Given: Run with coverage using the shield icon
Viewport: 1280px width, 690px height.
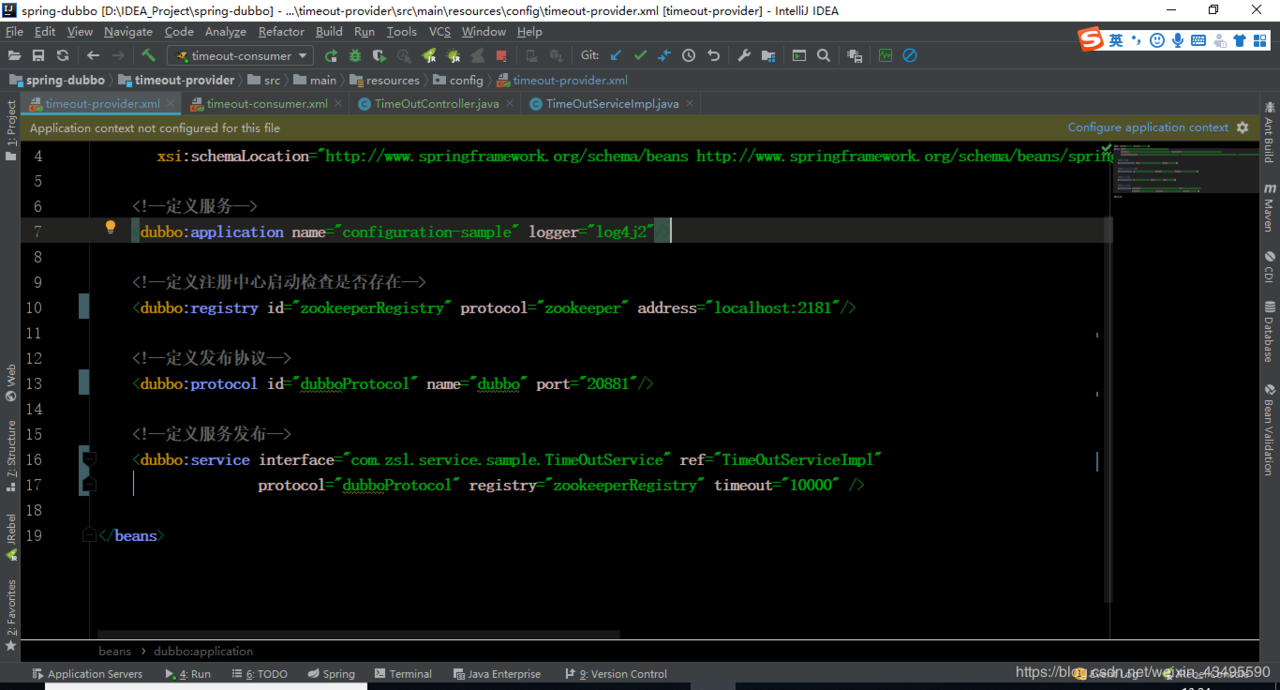Looking at the screenshot, I should [379, 56].
